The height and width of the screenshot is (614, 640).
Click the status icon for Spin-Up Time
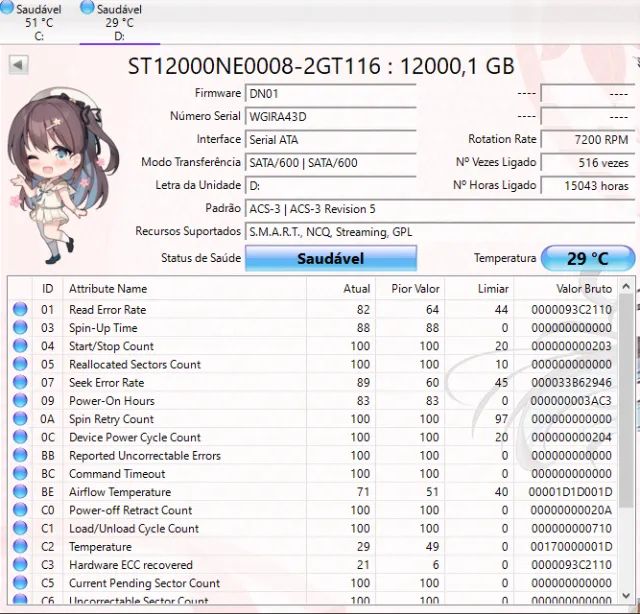[20, 327]
